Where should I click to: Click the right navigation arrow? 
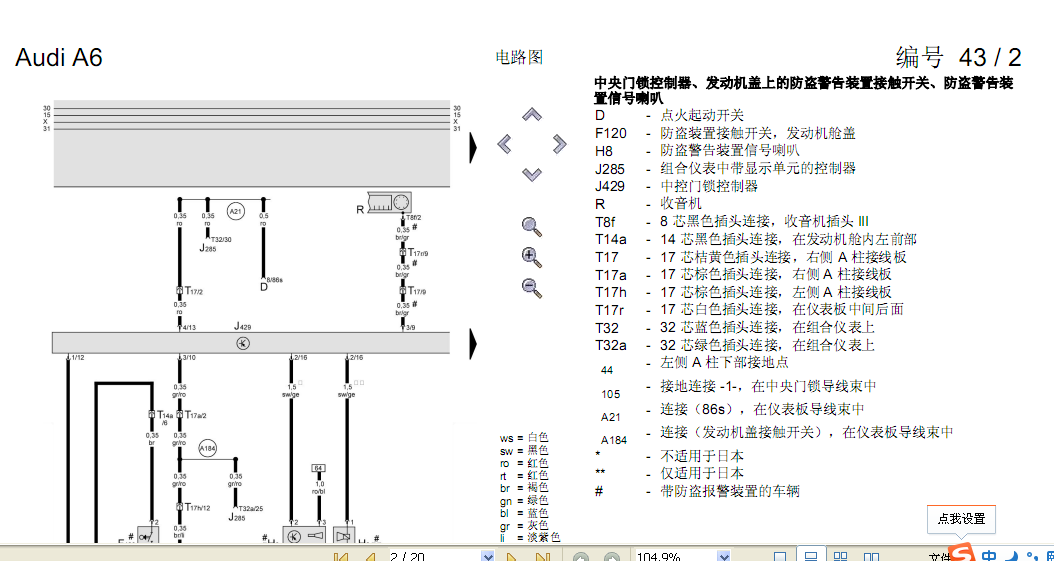[559, 144]
